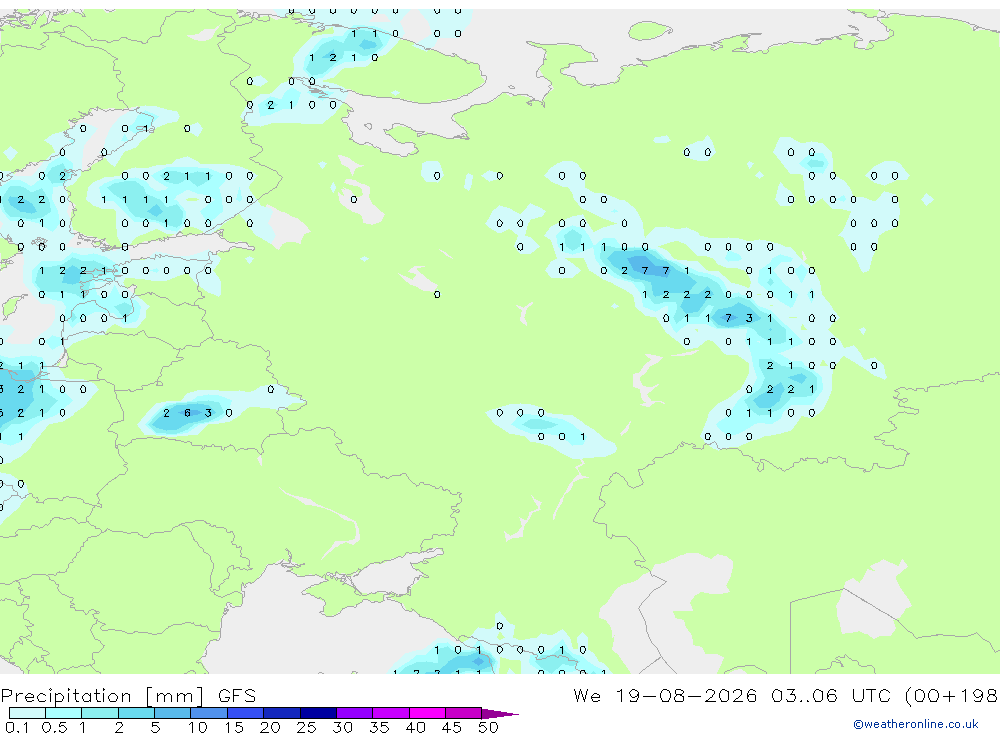The width and height of the screenshot is (1000, 733).
Task: Click the 25–30 mm legend color box
Action: click(318, 713)
